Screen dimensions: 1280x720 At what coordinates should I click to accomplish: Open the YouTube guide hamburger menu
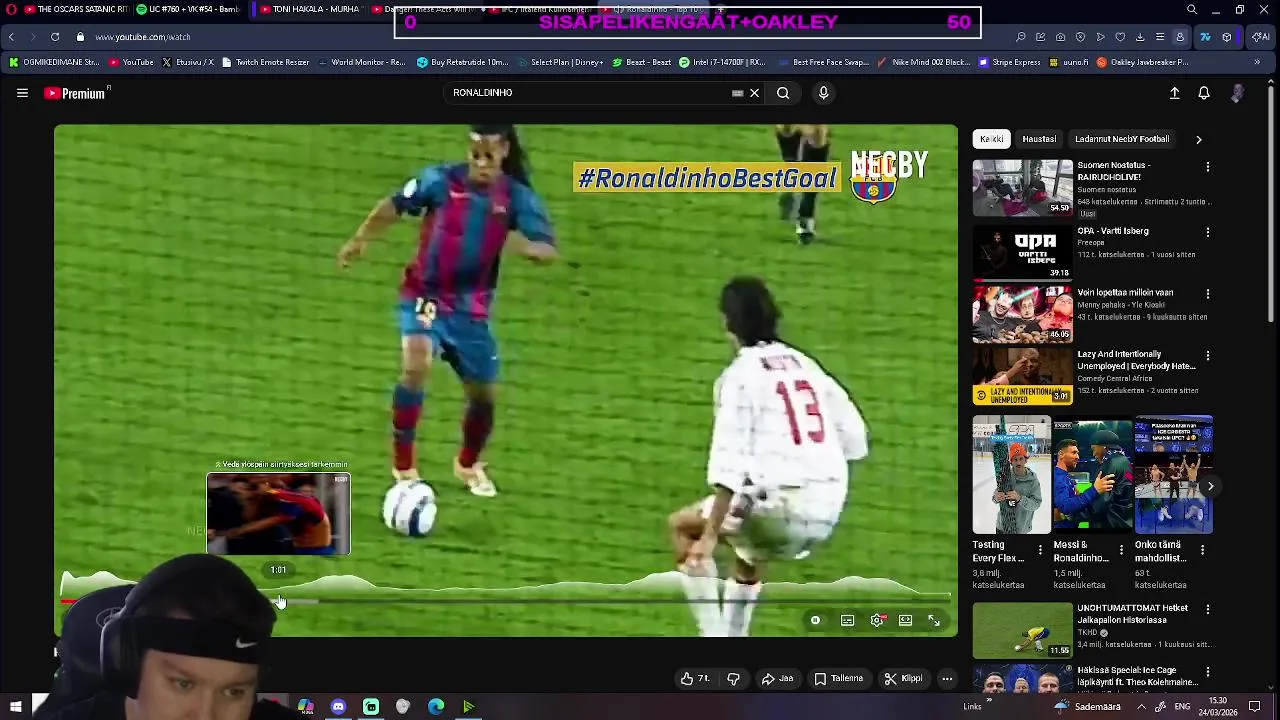[22, 93]
